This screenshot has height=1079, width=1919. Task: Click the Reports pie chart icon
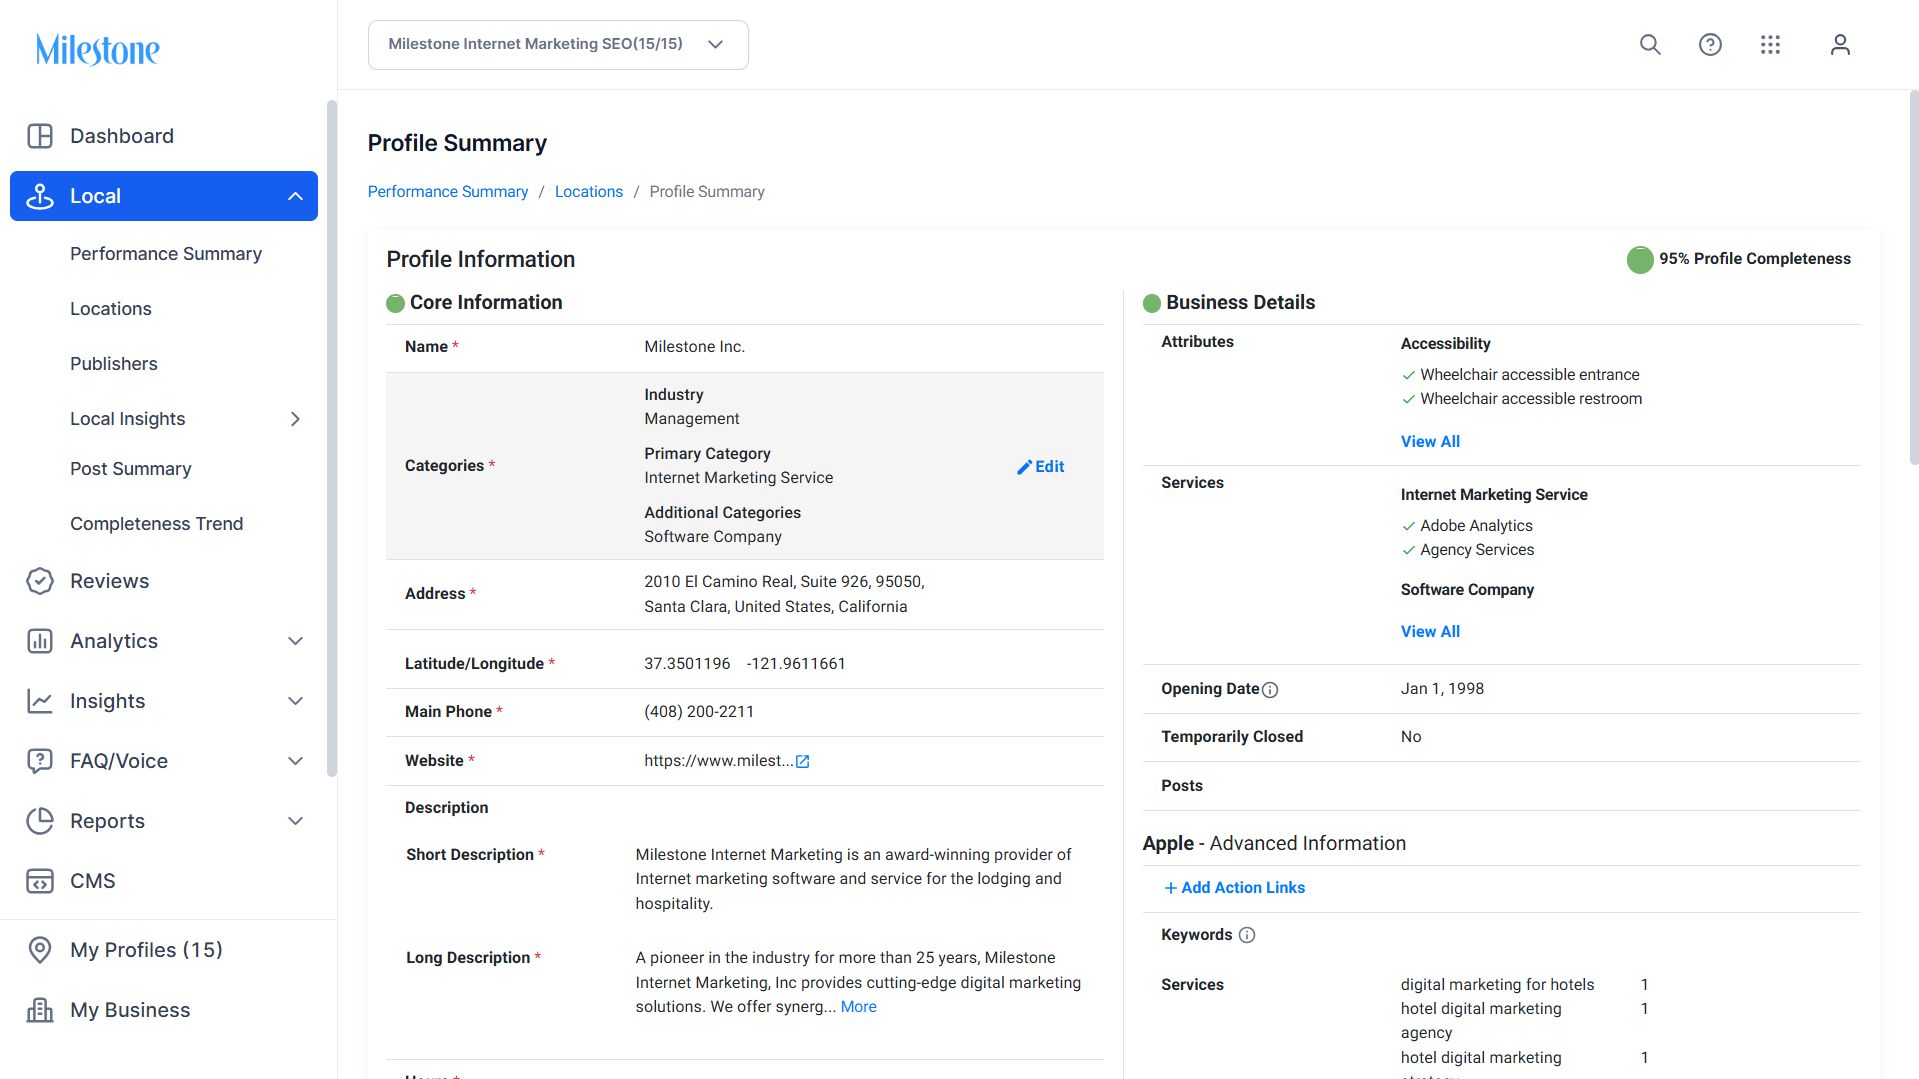pos(40,821)
